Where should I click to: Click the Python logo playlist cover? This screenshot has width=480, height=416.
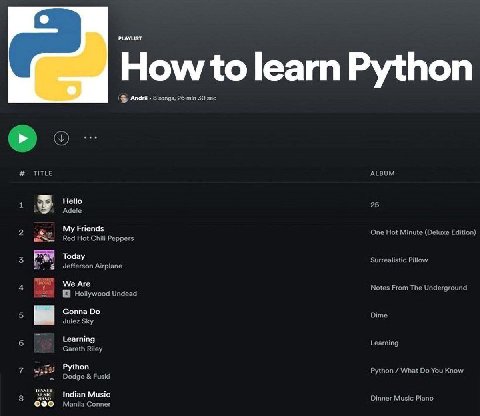click(x=58, y=55)
